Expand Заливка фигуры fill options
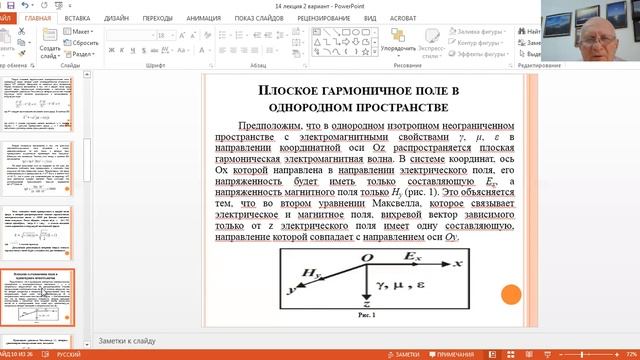 click(x=477, y=31)
